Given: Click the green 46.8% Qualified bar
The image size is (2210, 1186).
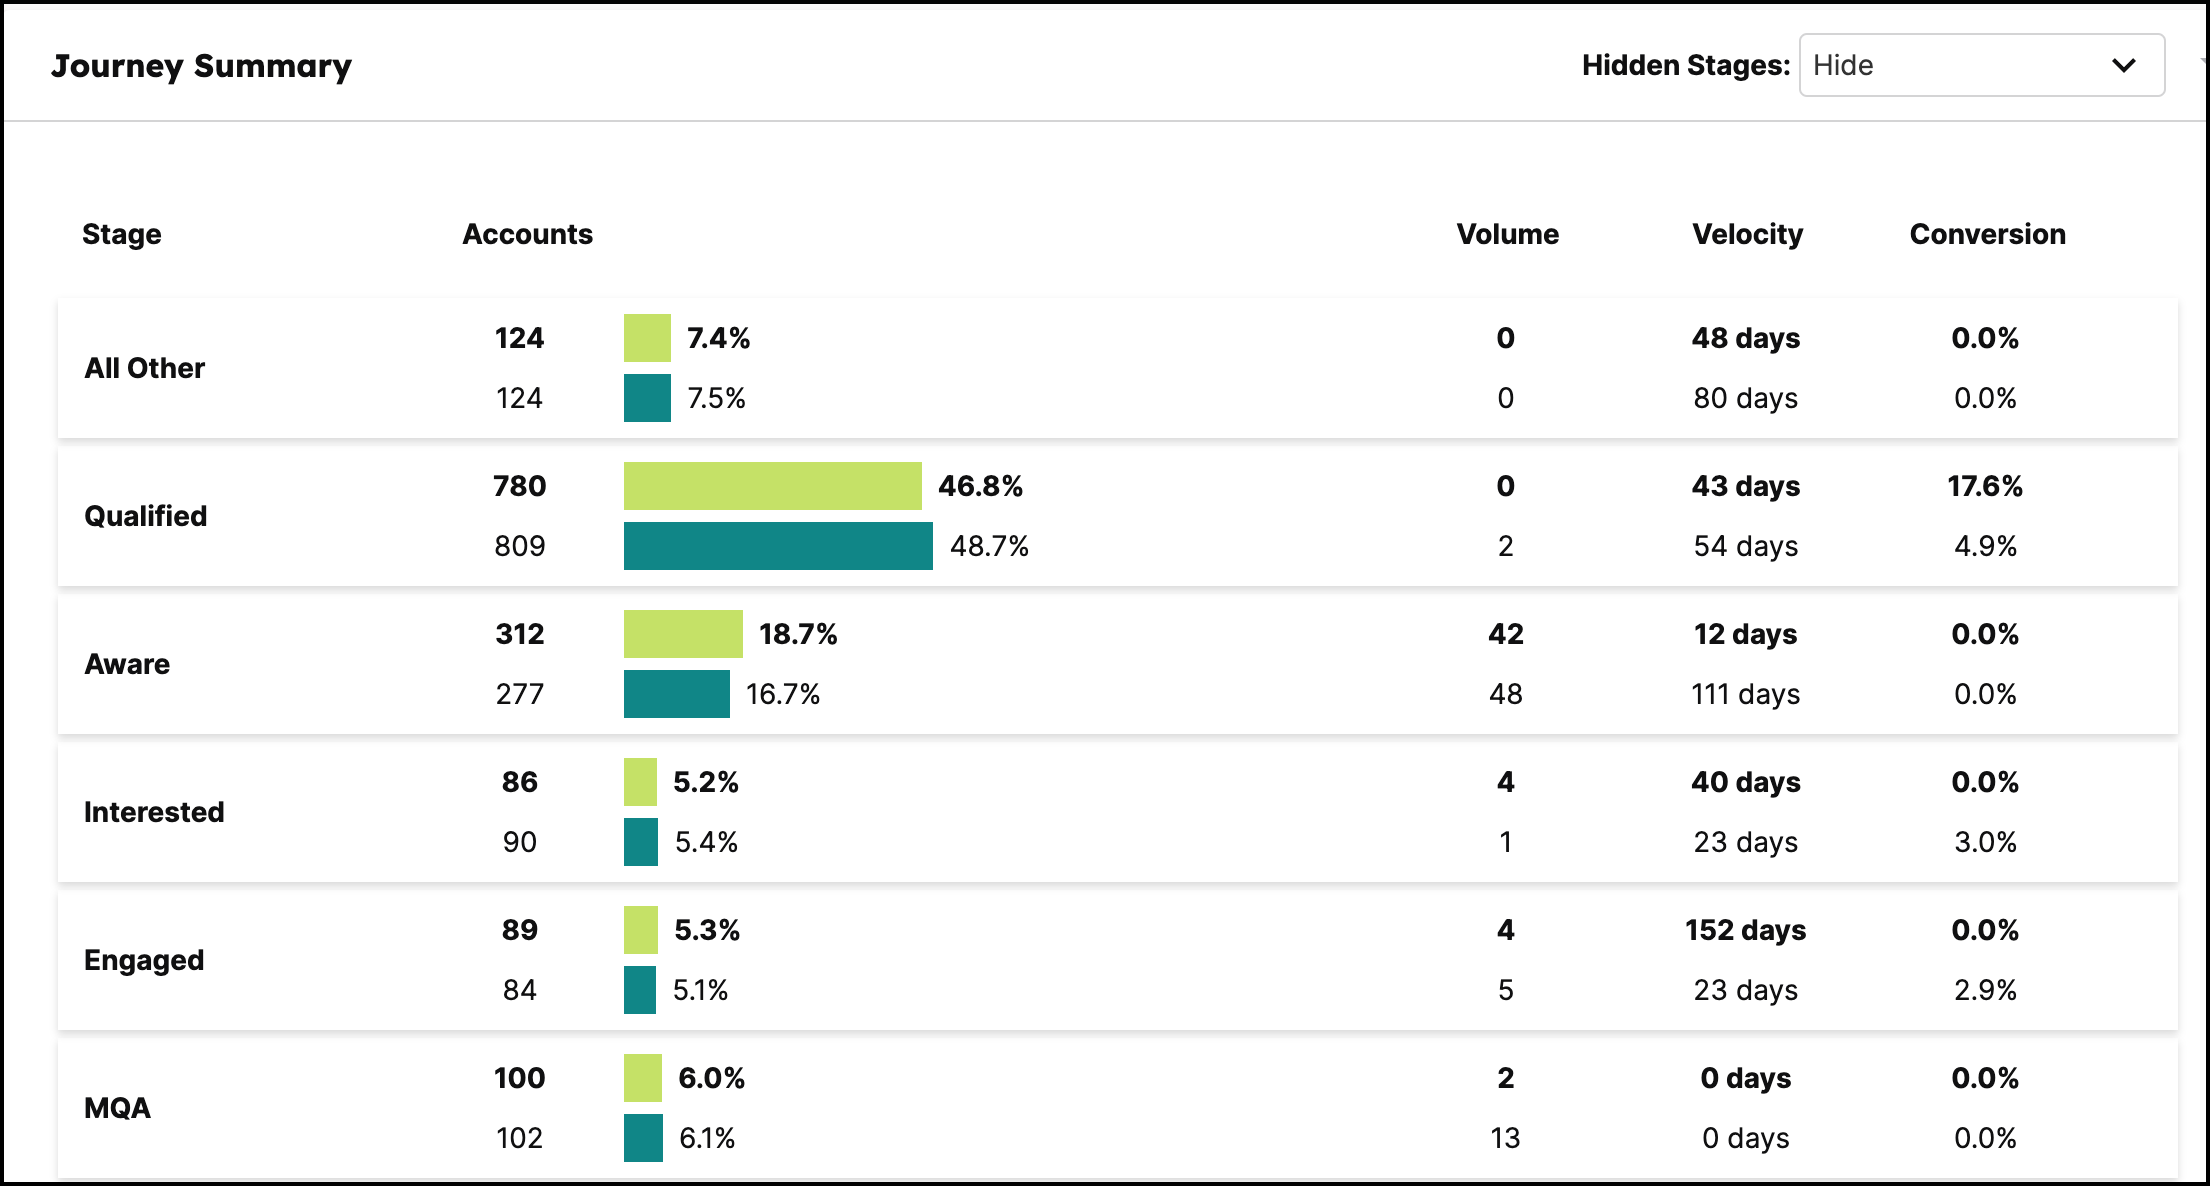Looking at the screenshot, I should pos(773,487).
